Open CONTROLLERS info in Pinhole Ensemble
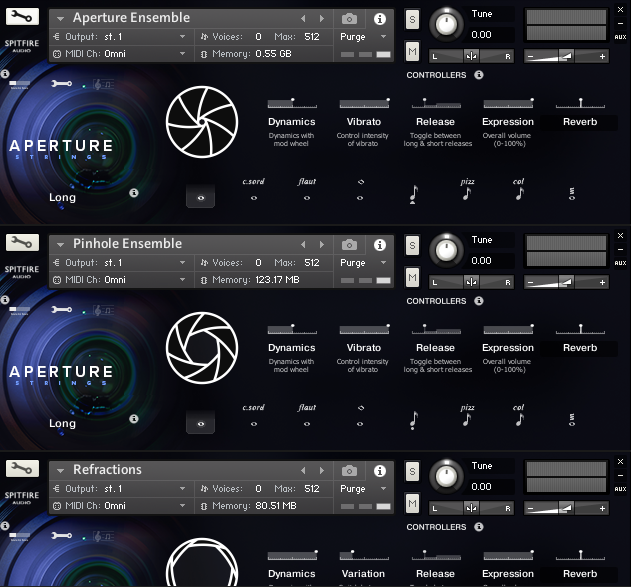The width and height of the screenshot is (631, 587). 478,301
